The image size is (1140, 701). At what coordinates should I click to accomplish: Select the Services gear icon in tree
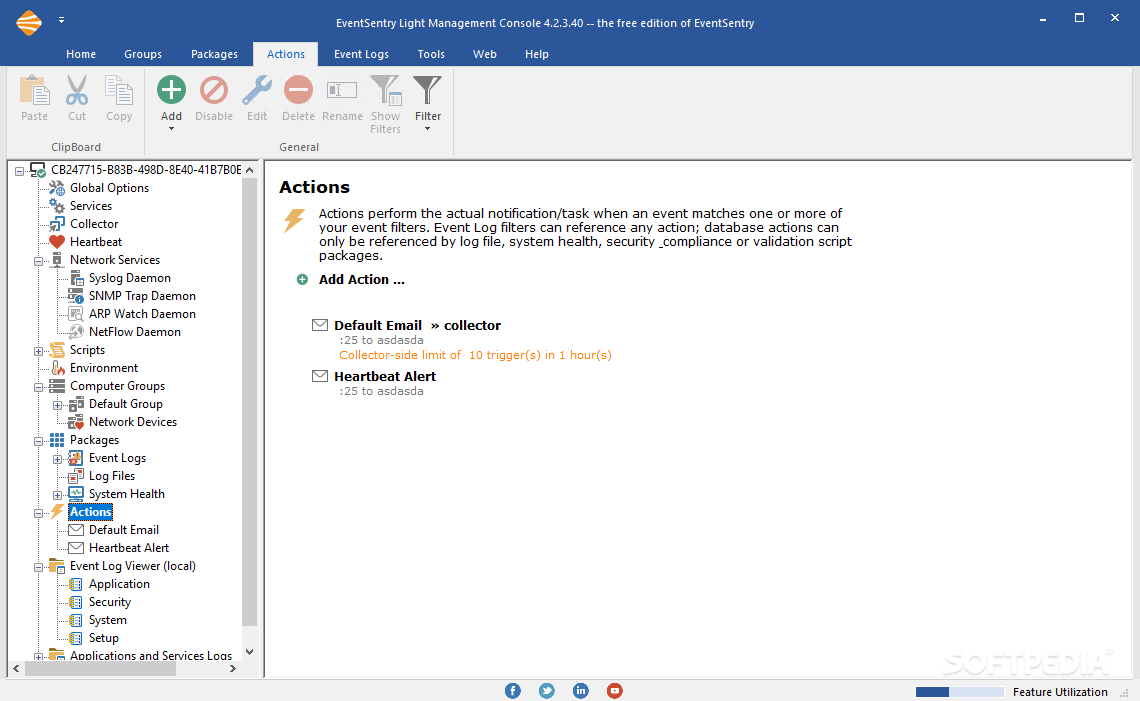[x=57, y=206]
